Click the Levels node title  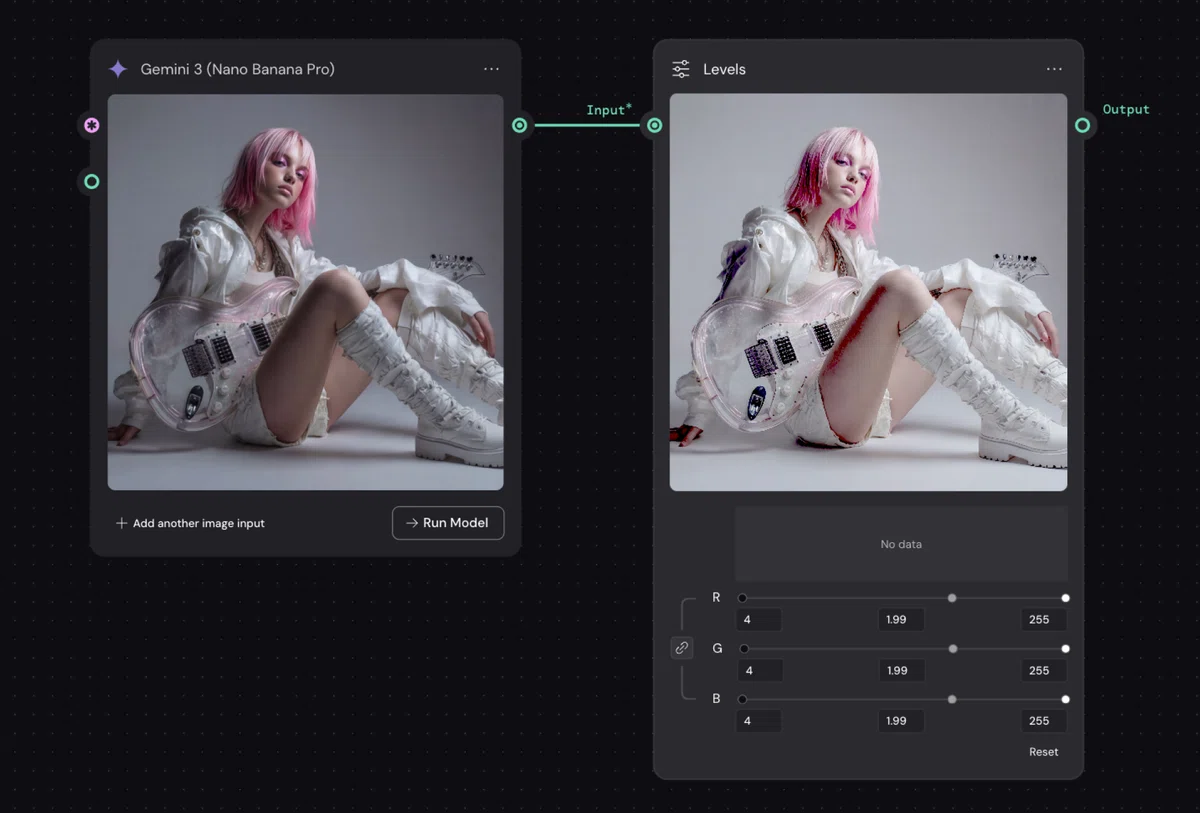724,69
